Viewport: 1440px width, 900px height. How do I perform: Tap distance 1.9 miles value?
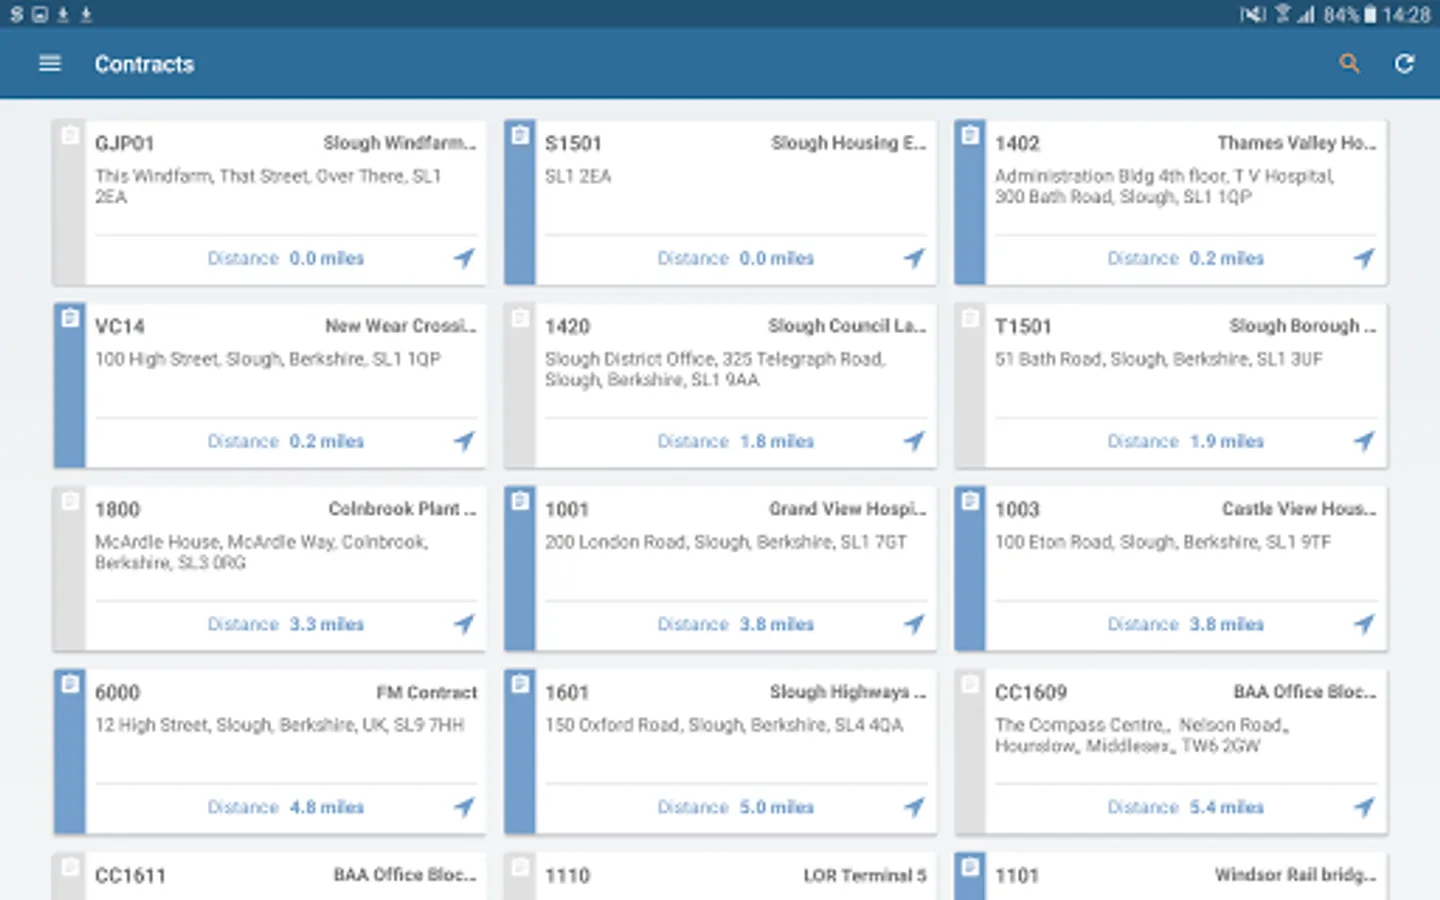(x=1226, y=441)
